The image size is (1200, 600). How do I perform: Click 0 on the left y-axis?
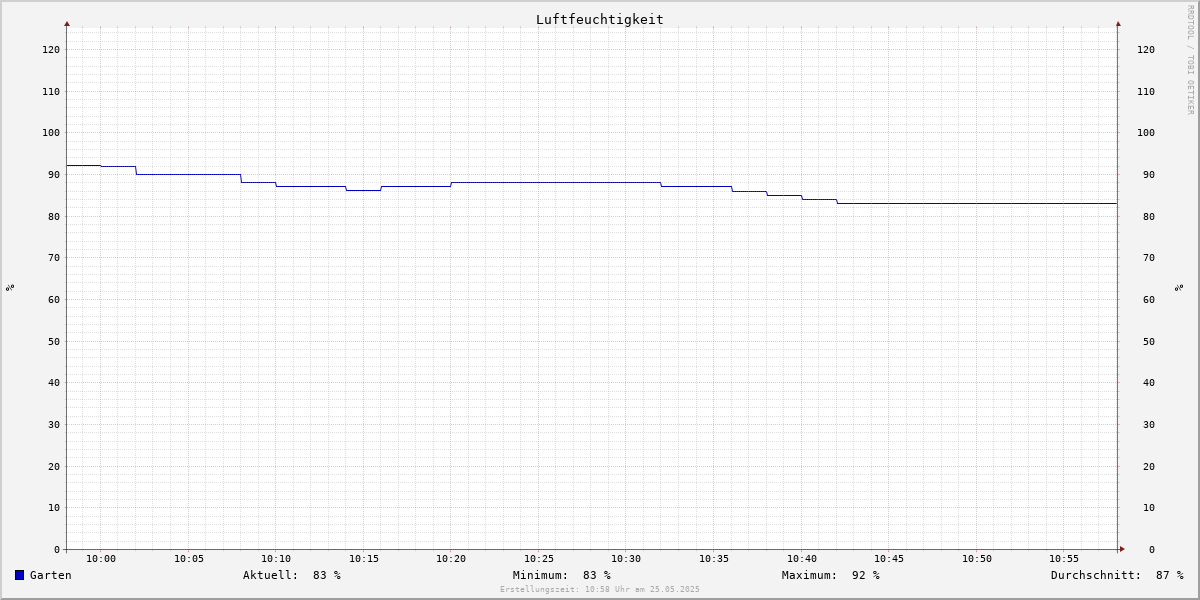click(x=57, y=550)
